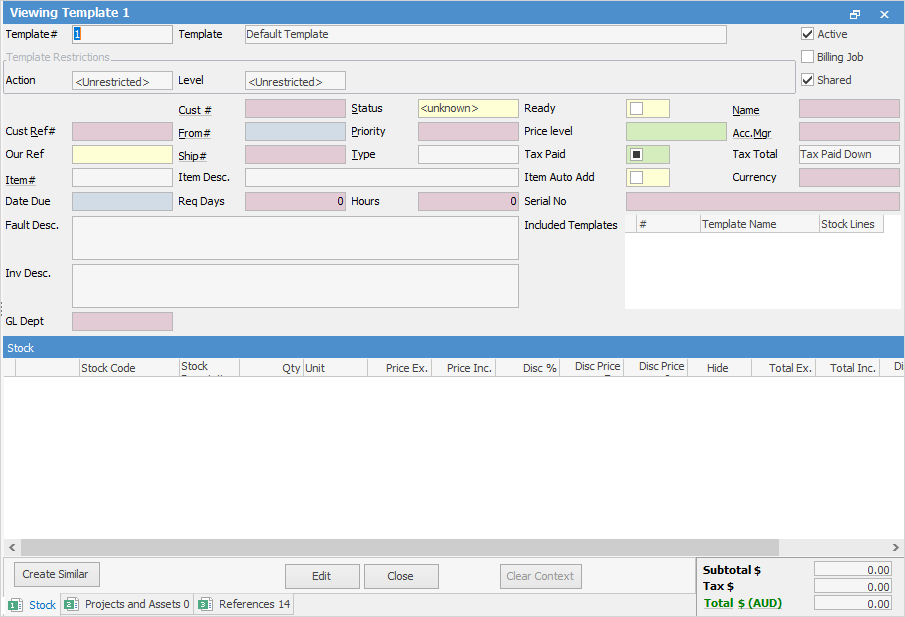The image size is (905, 617).
Task: Click the Edit button
Action: pos(322,576)
